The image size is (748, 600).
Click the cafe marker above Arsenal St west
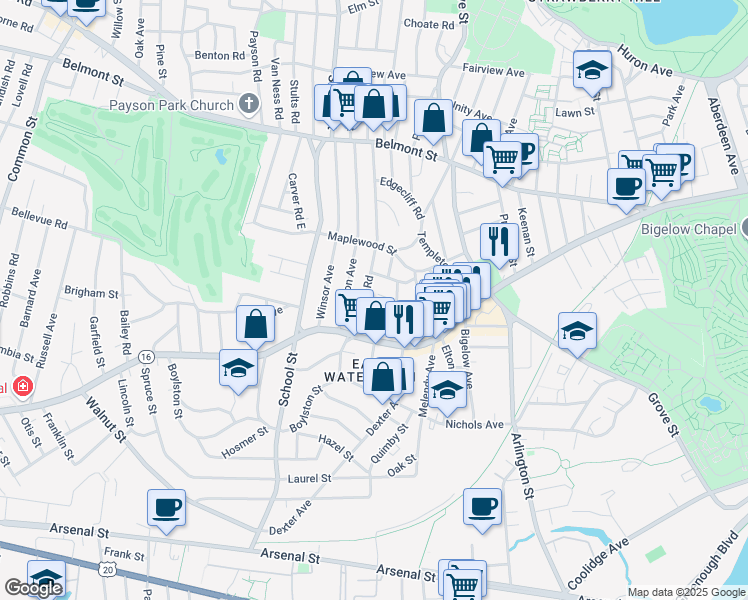click(166, 506)
